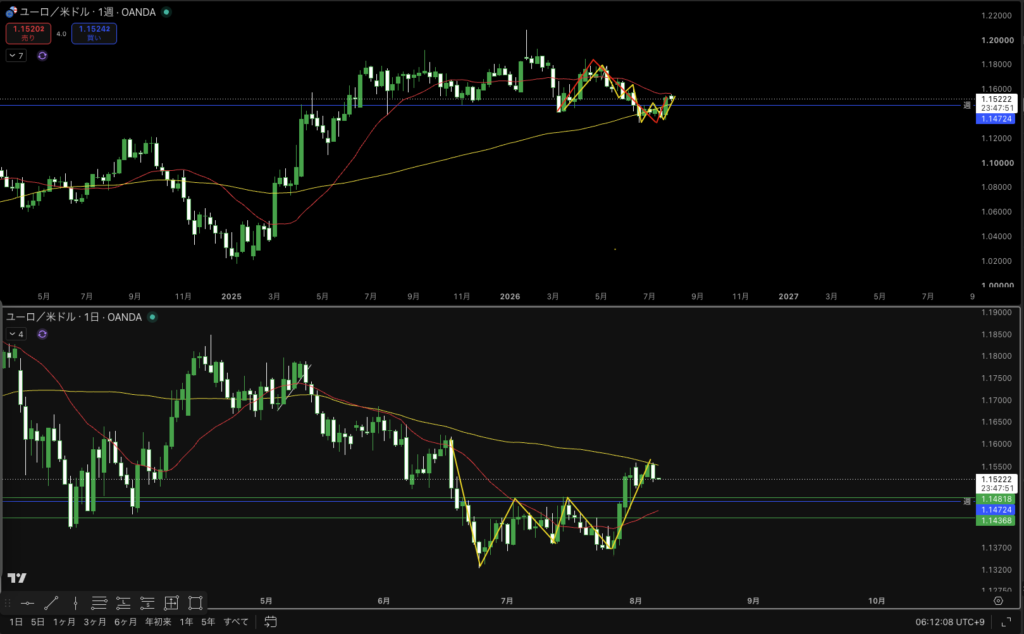Click the purple sync icon on daily chart
This screenshot has width=1024, height=634.
42,334
